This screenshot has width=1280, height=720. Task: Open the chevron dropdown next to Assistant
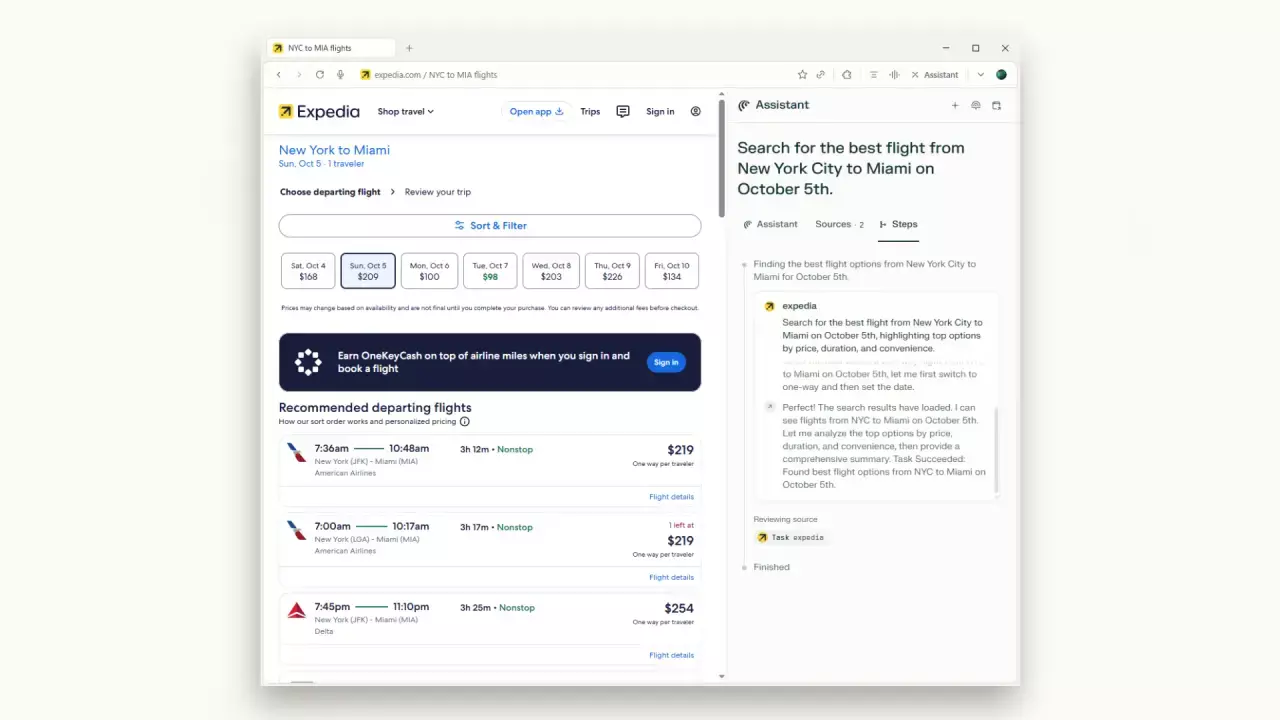click(x=981, y=75)
